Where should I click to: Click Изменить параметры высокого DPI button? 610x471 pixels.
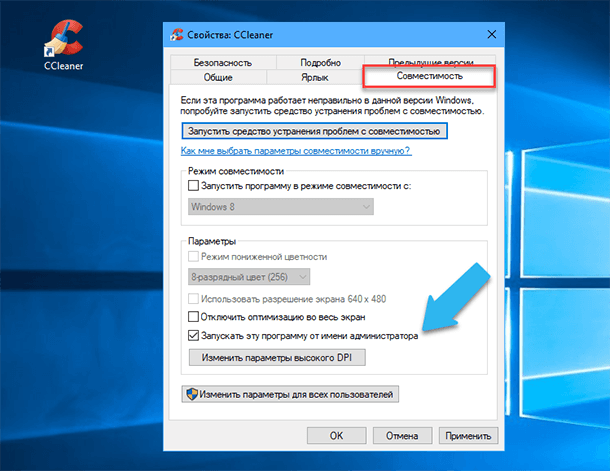[x=277, y=357]
